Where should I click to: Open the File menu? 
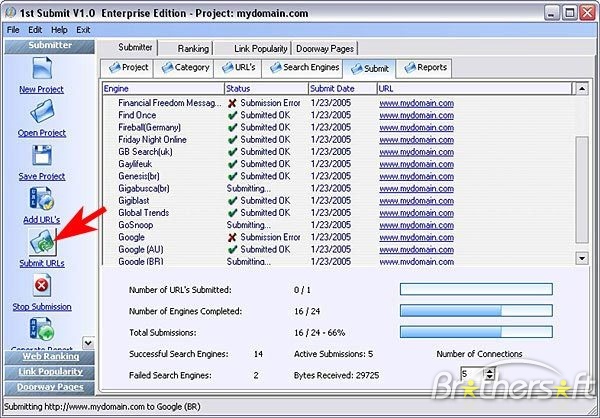[x=13, y=30]
